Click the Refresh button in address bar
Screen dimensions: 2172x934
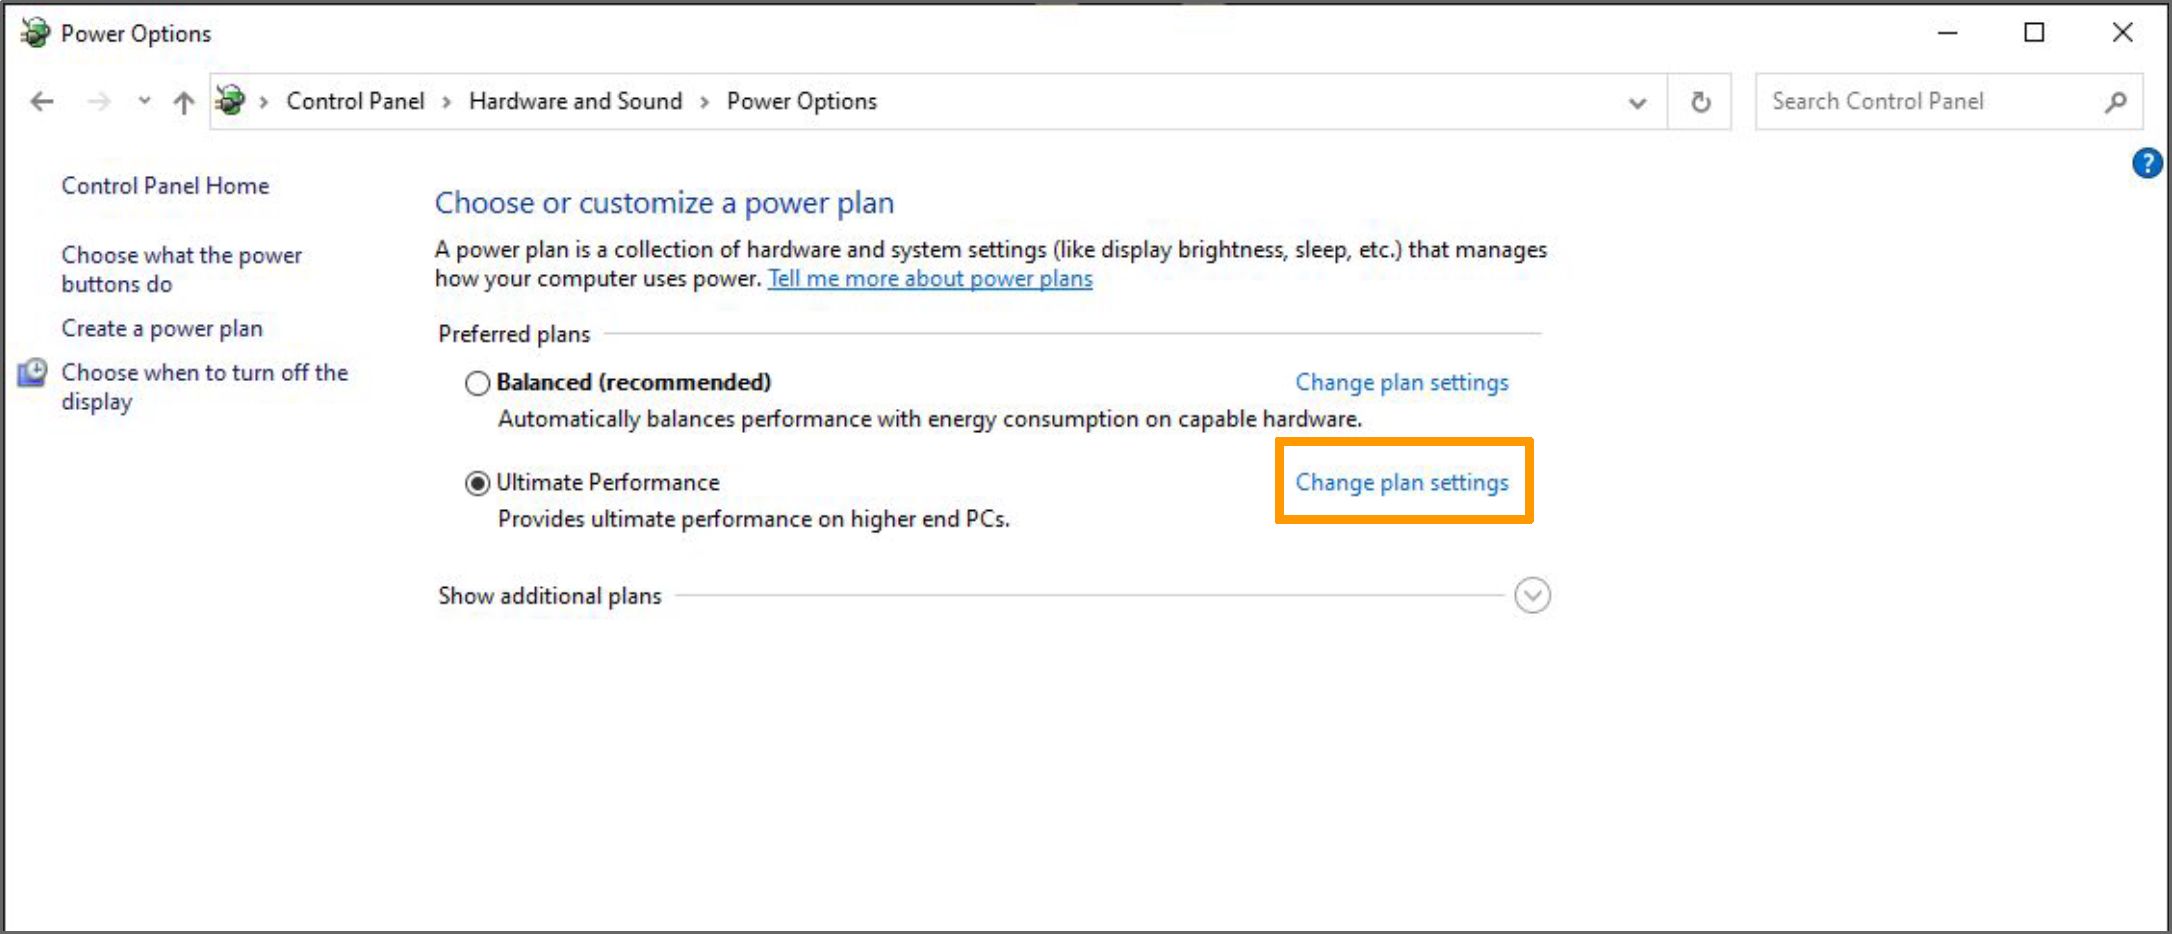[1700, 102]
